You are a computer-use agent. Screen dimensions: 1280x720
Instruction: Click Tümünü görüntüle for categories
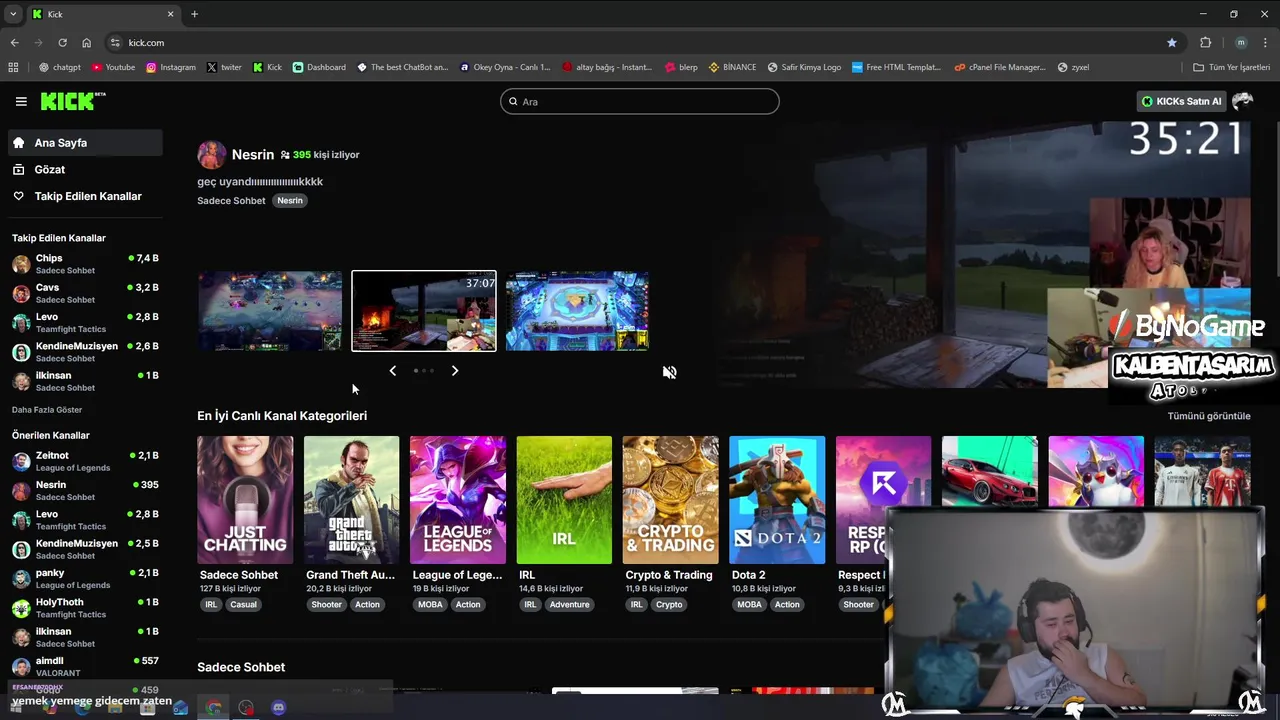1209,416
